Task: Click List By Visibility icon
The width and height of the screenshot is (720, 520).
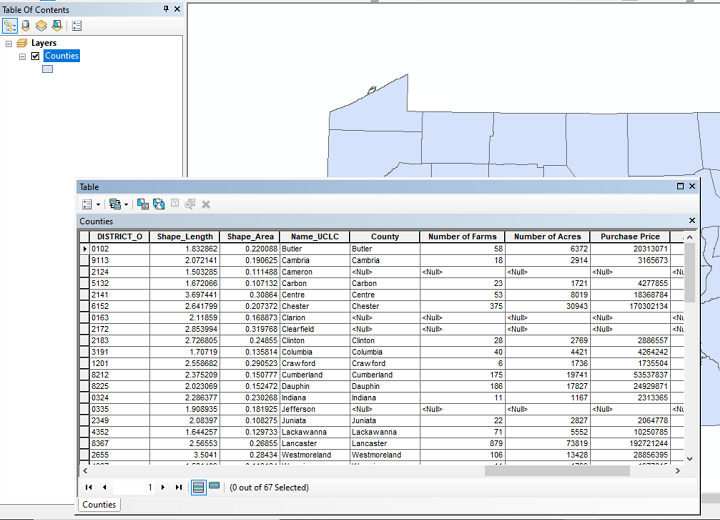Action: tap(40, 25)
